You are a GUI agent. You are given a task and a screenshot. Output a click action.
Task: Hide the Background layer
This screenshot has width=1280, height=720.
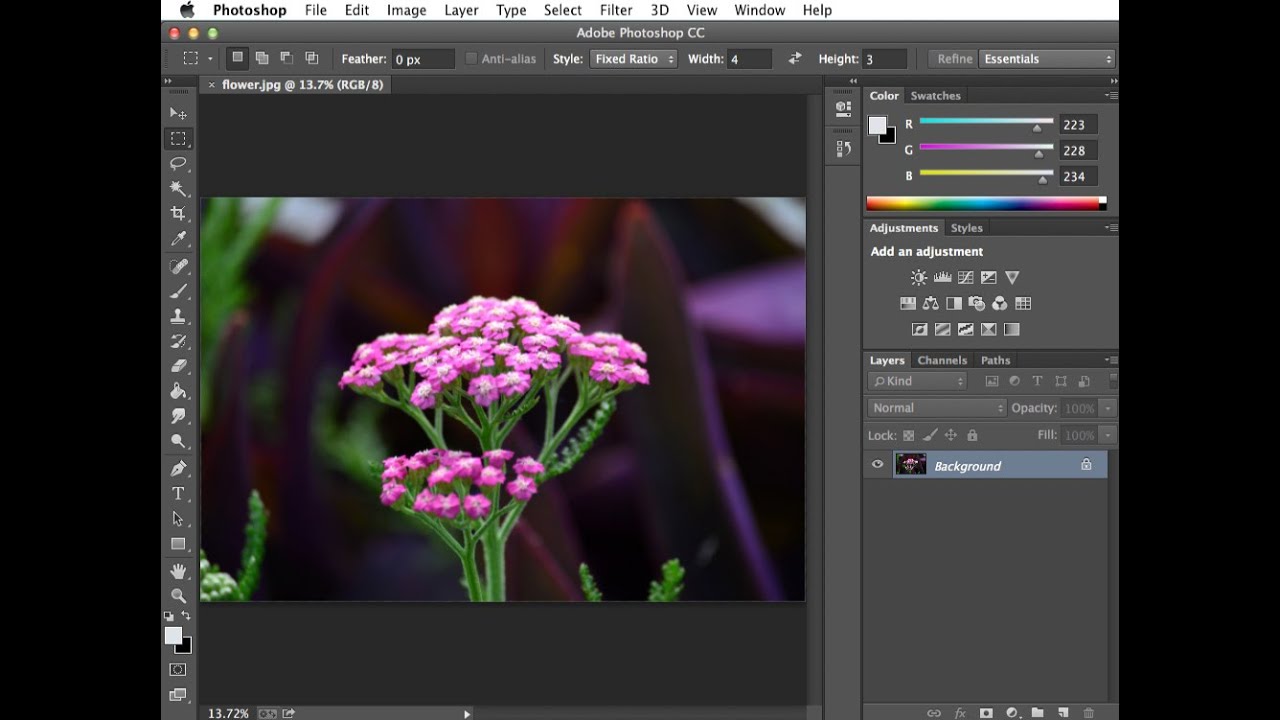(878, 465)
